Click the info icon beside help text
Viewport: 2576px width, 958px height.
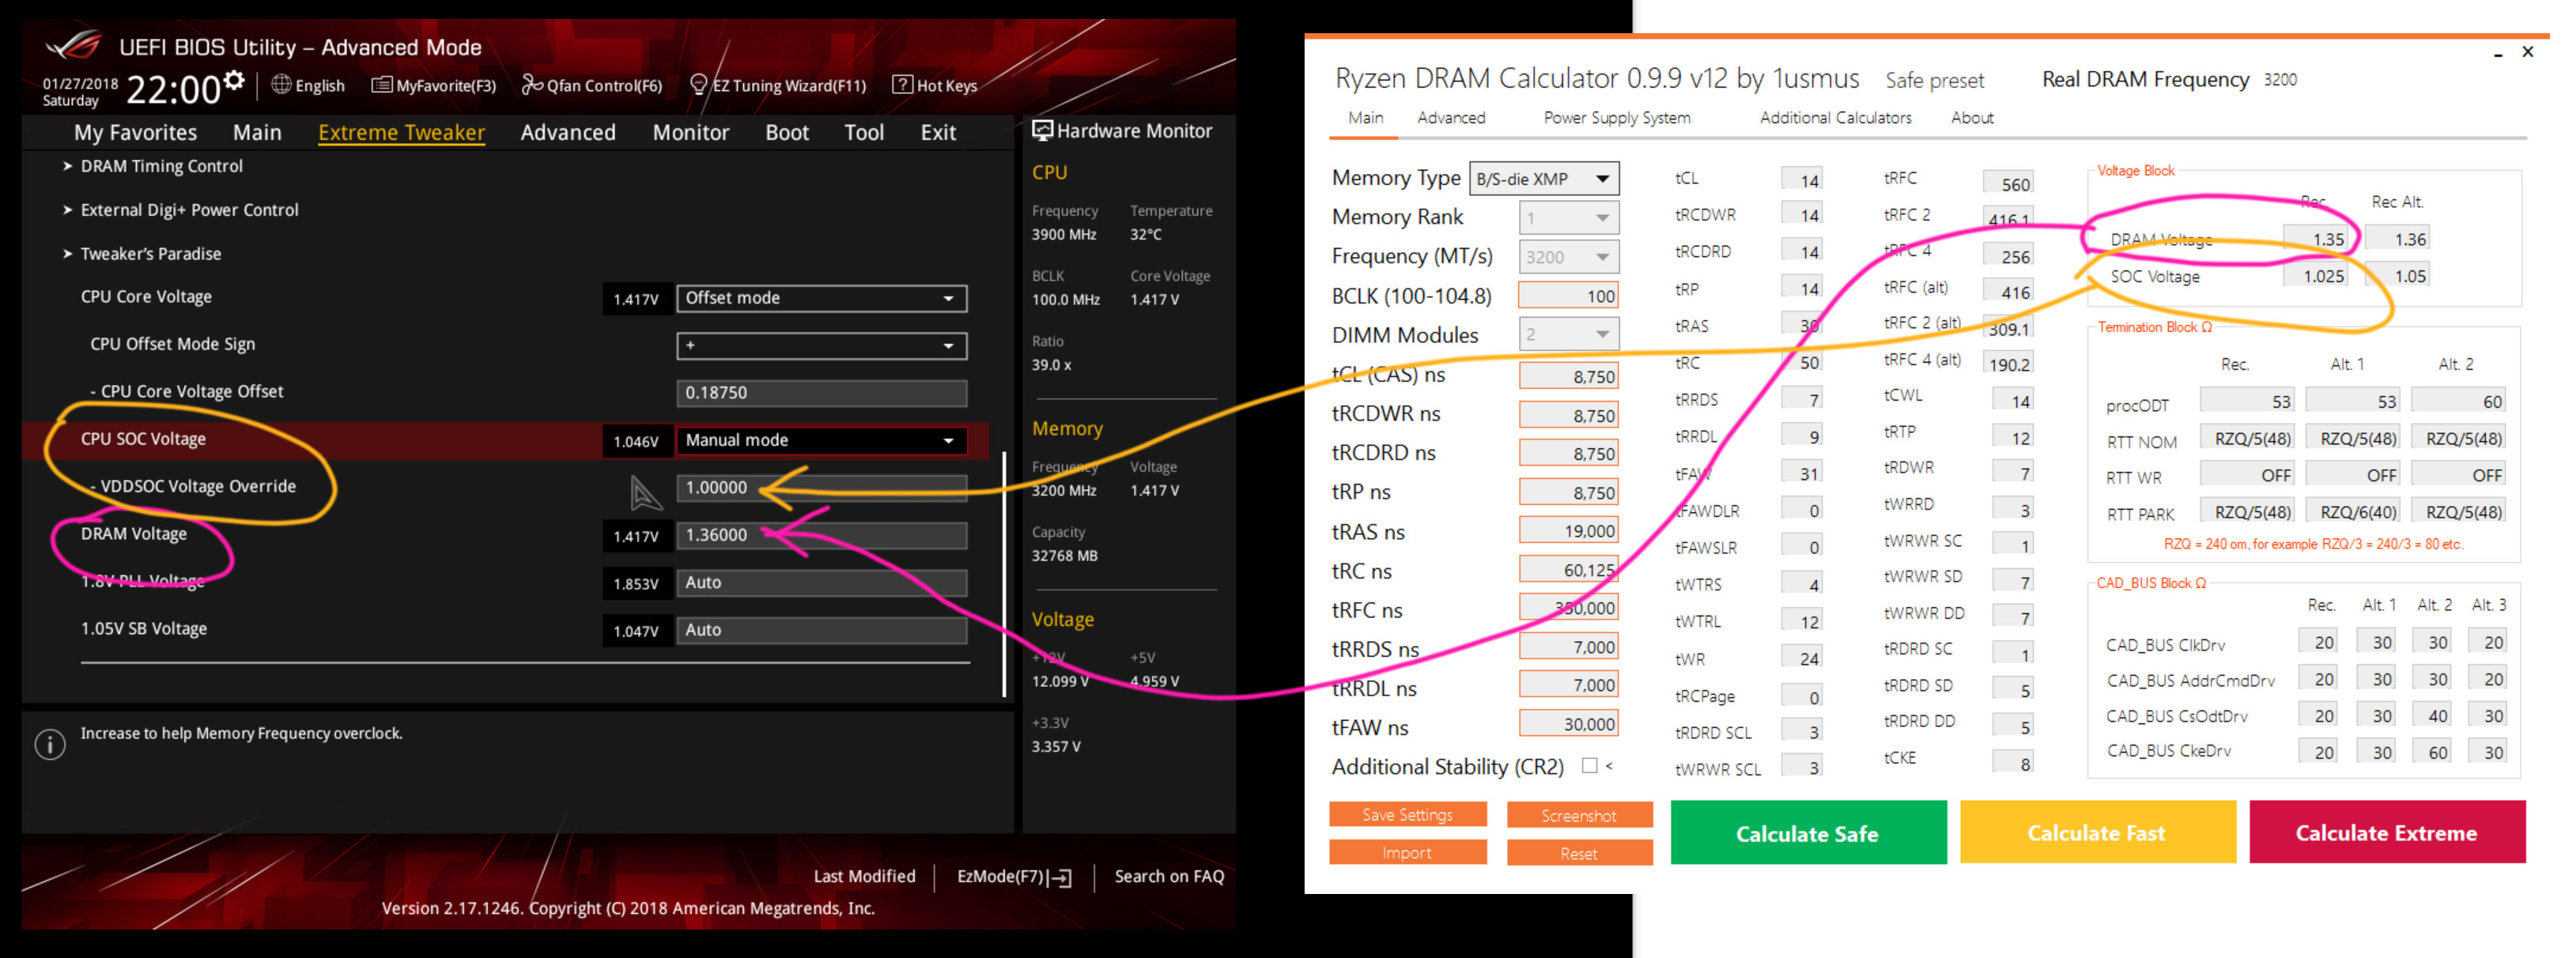pos(50,744)
